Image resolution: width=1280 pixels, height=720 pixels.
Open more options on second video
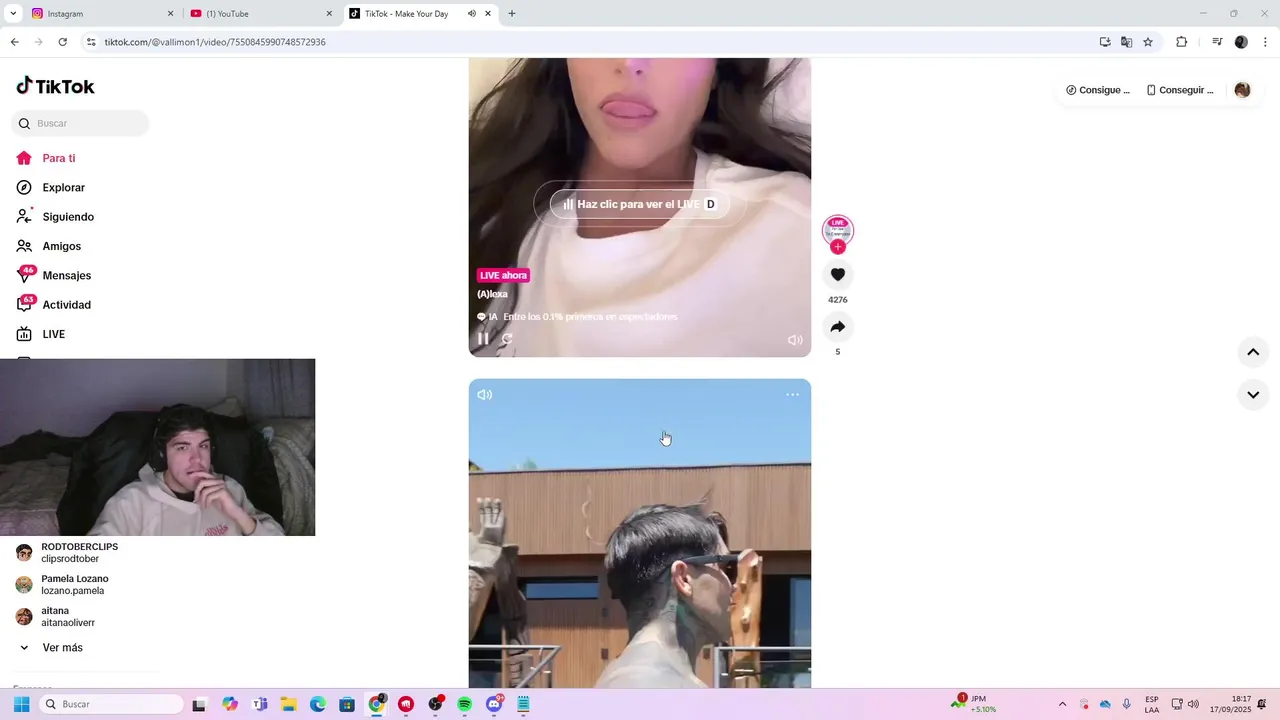[792, 395]
